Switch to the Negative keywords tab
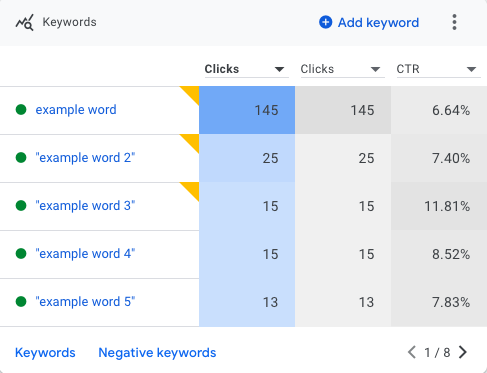 157,353
